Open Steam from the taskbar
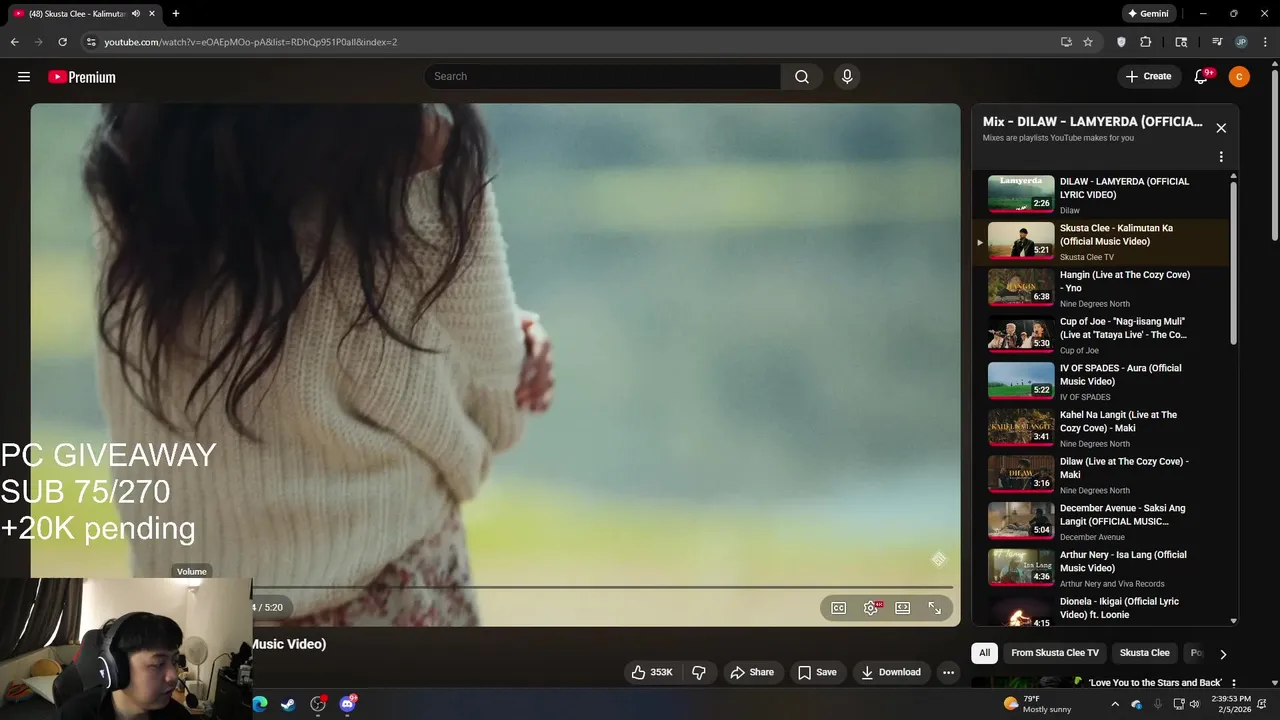Screen dimensions: 1280x720 click(288, 704)
